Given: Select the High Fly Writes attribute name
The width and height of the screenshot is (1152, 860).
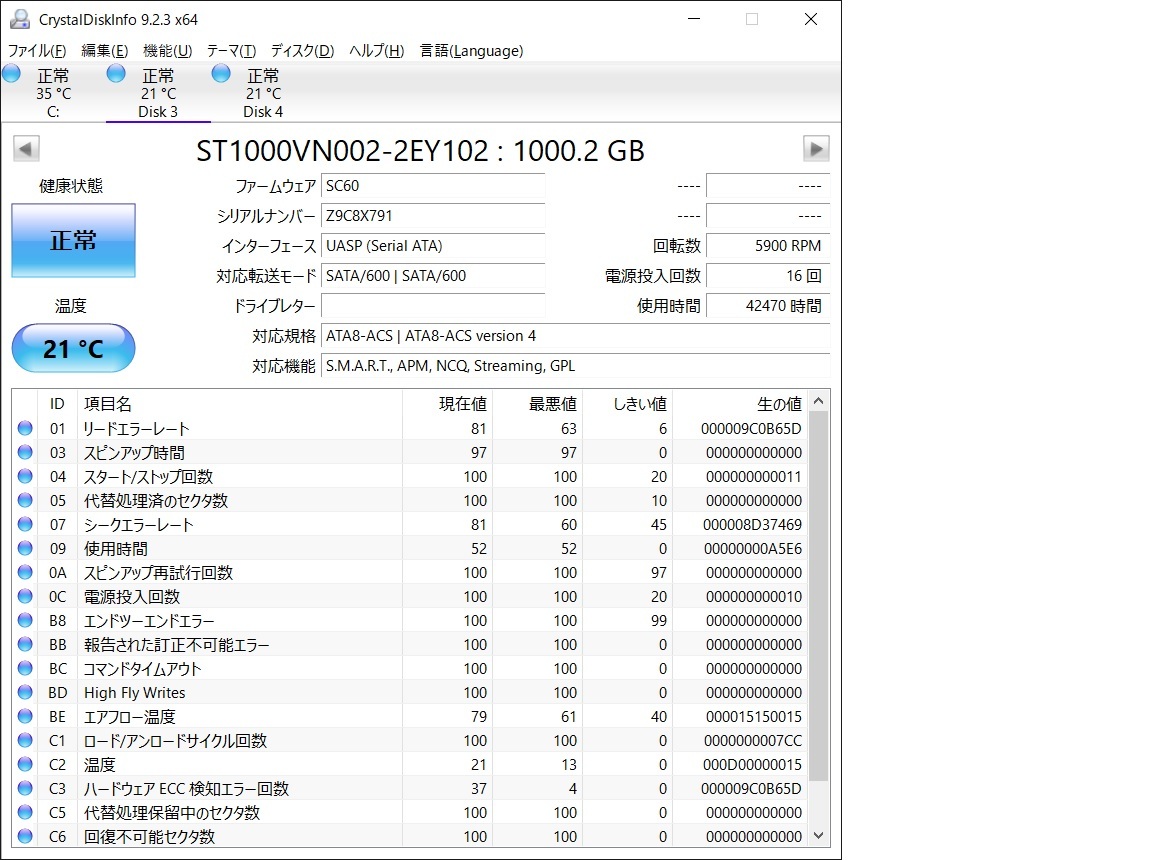Looking at the screenshot, I should (134, 693).
